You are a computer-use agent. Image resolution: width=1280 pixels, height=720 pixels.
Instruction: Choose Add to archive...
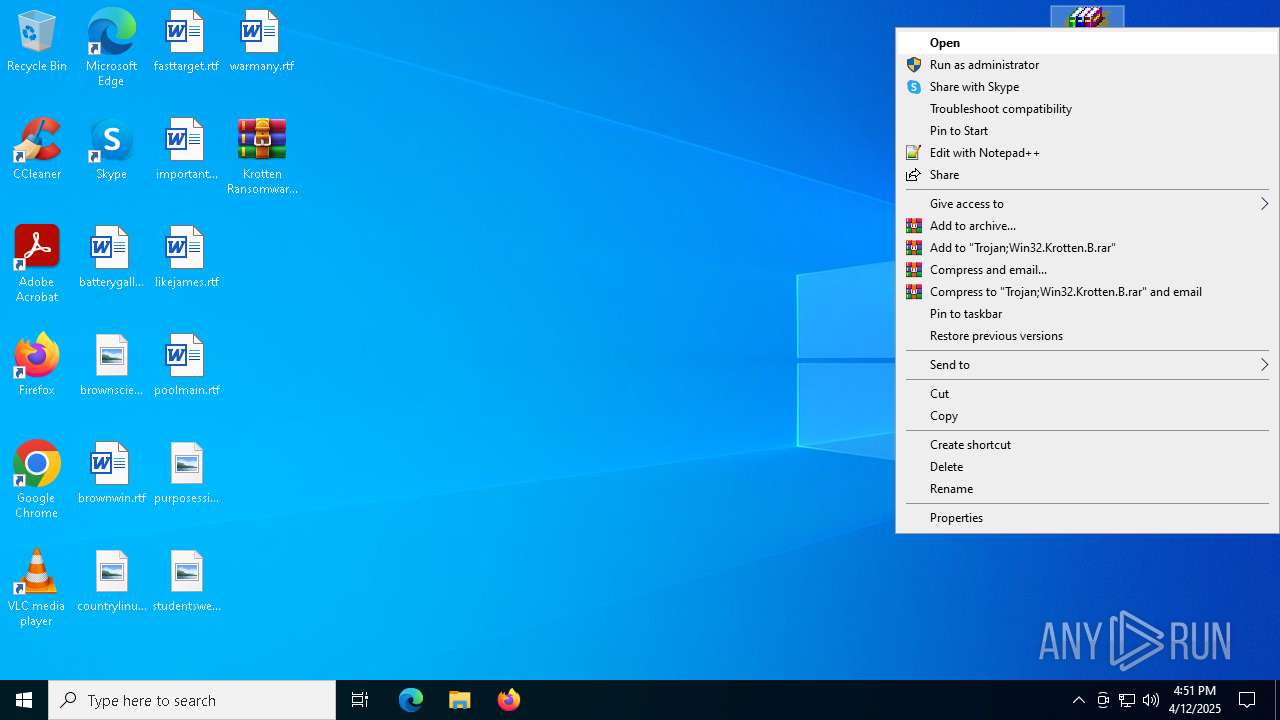(x=1087, y=226)
